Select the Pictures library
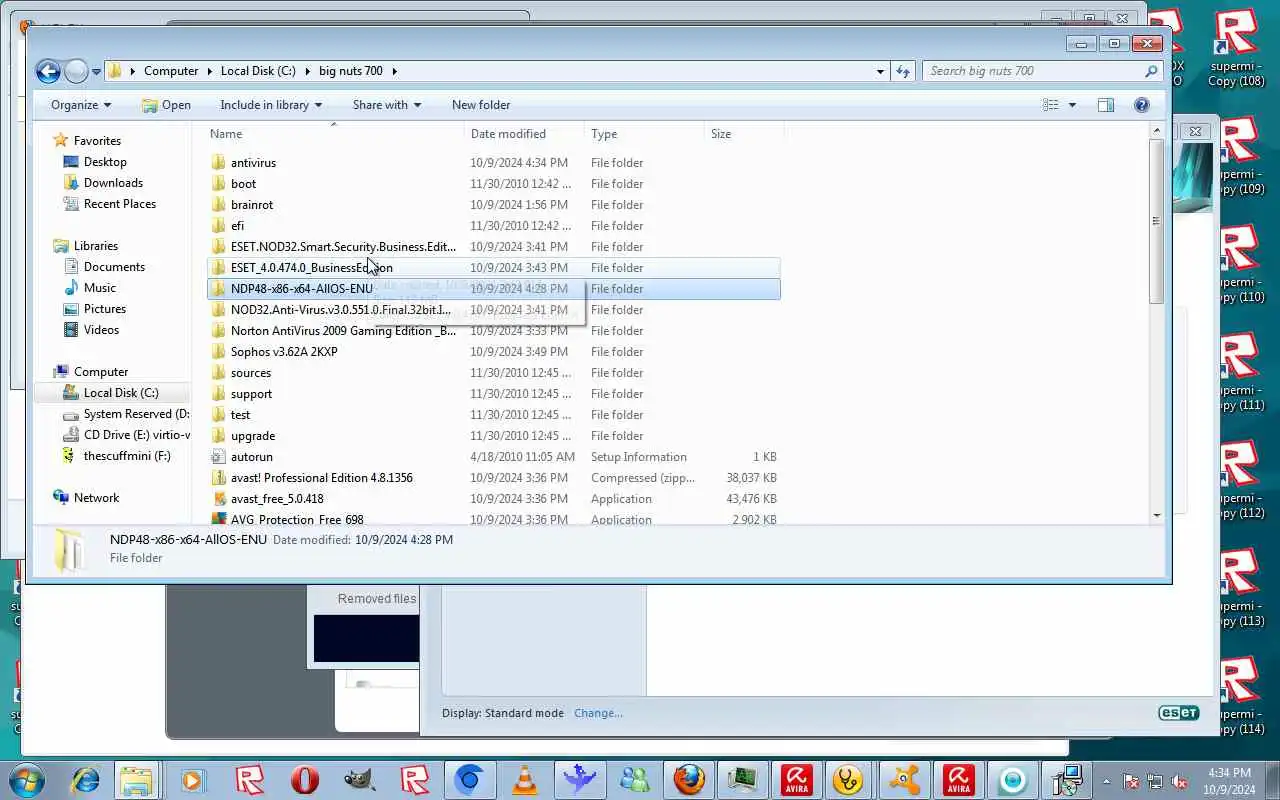The width and height of the screenshot is (1280, 800). pos(105,309)
